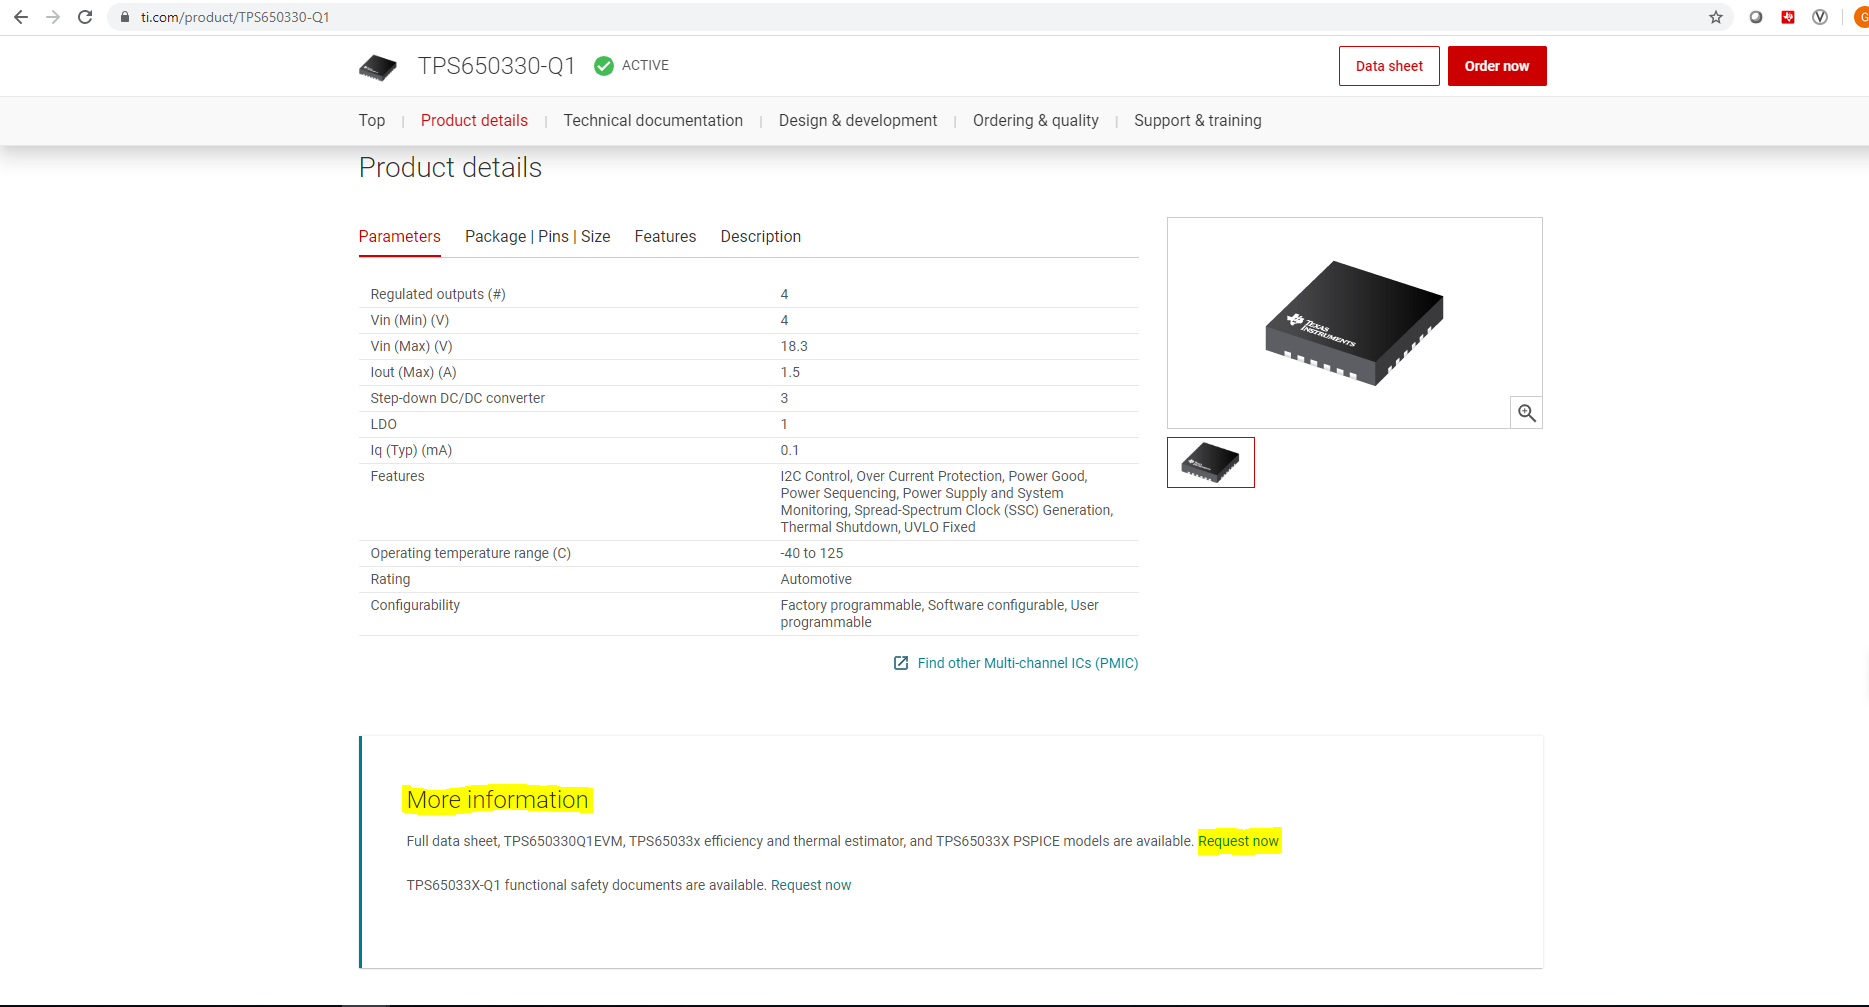The image size is (1869, 1007).
Task: Click the 'LDO' parameter label
Action: 384,424
